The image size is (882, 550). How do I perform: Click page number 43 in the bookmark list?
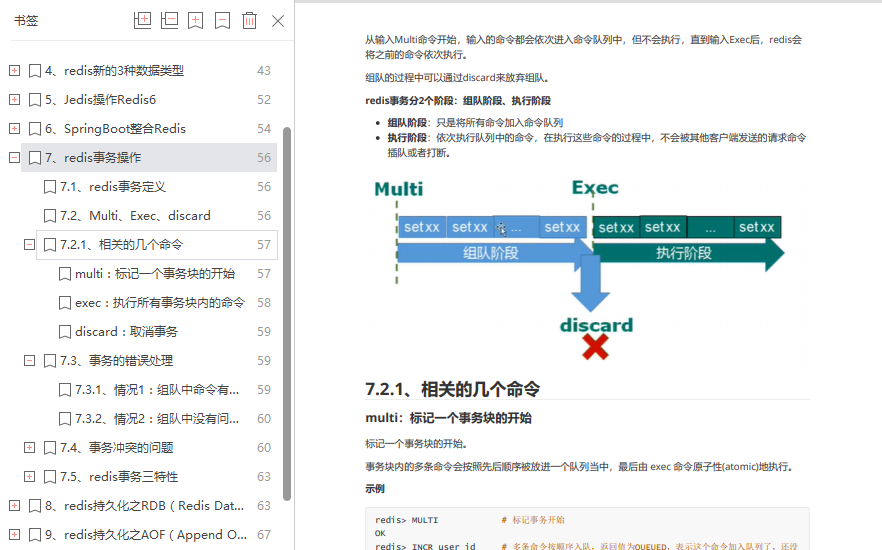coord(264,70)
